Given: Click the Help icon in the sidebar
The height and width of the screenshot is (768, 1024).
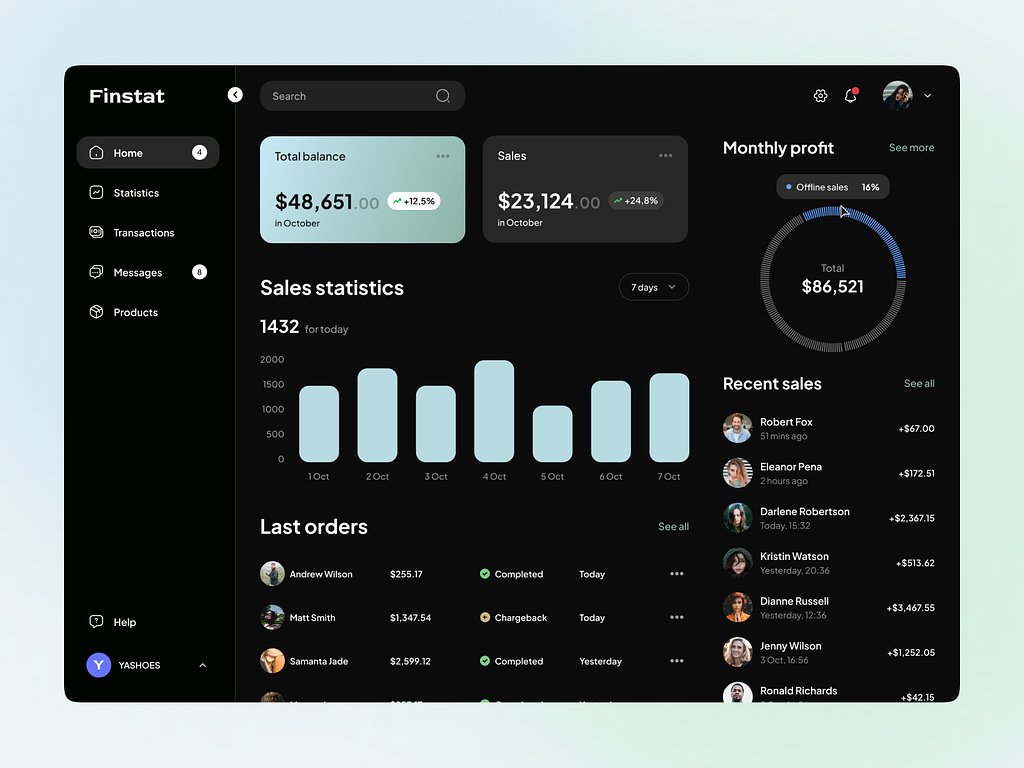Looking at the screenshot, I should (97, 622).
